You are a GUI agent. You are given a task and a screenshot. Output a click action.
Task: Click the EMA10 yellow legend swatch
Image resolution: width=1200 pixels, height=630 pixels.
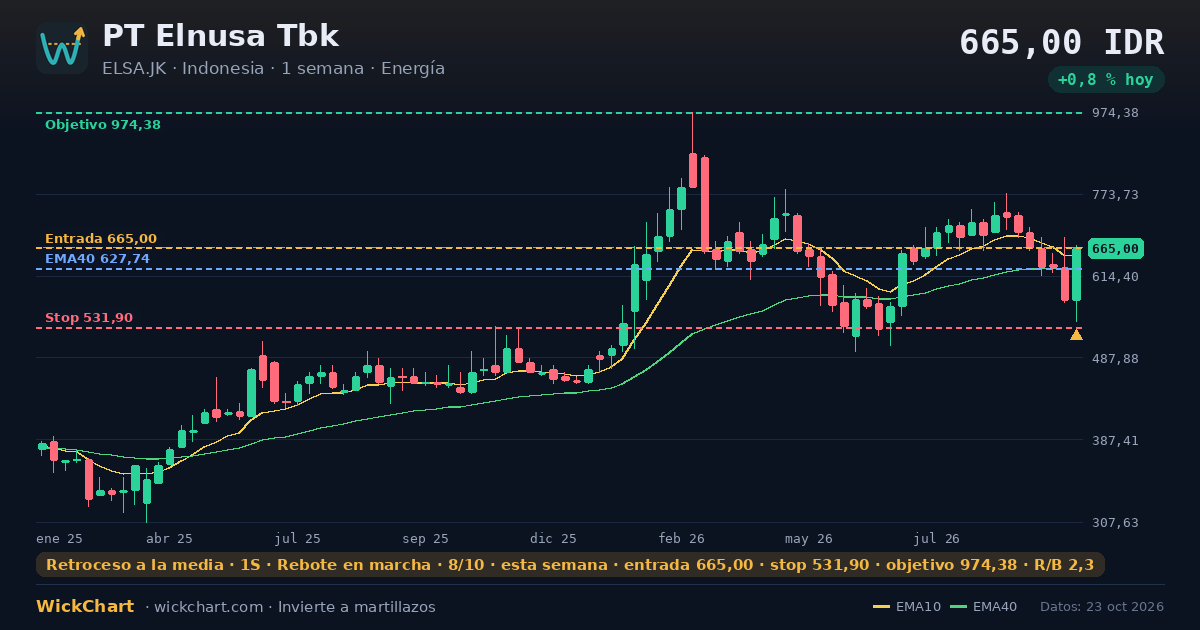tap(881, 607)
